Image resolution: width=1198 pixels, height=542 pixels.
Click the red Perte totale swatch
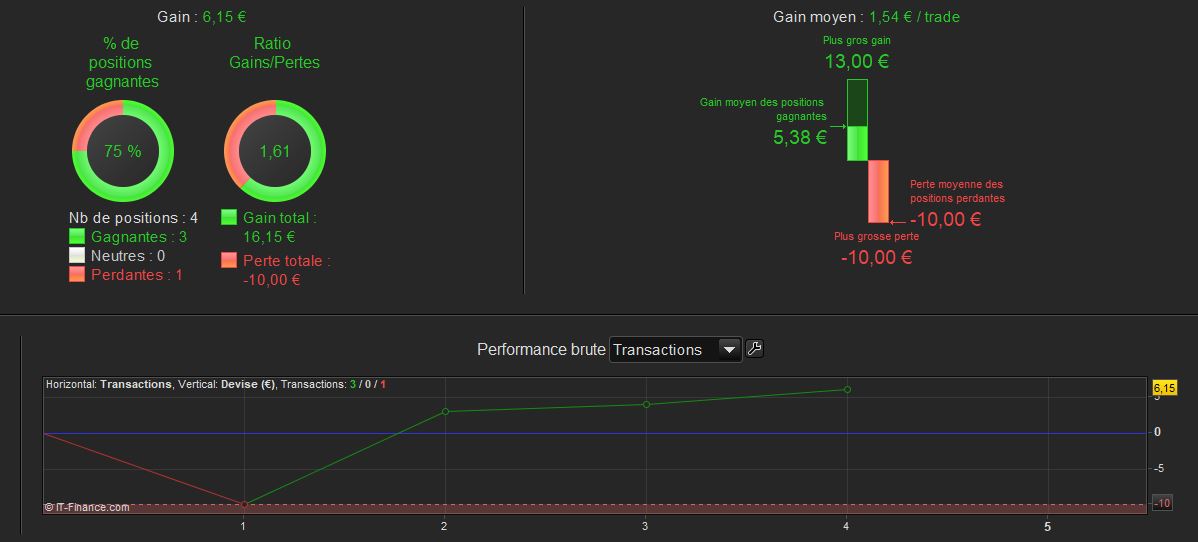pyautogui.click(x=229, y=261)
